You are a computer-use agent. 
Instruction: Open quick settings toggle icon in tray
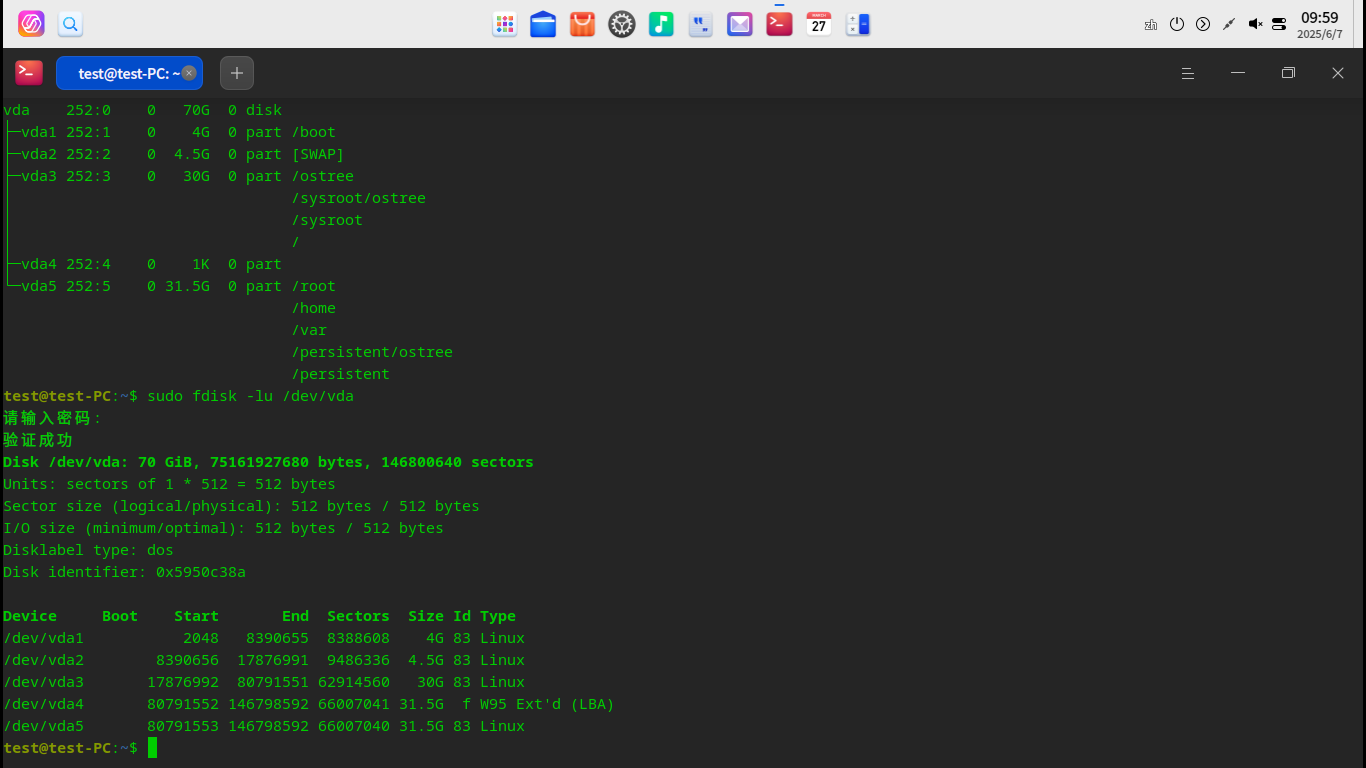[1279, 24]
